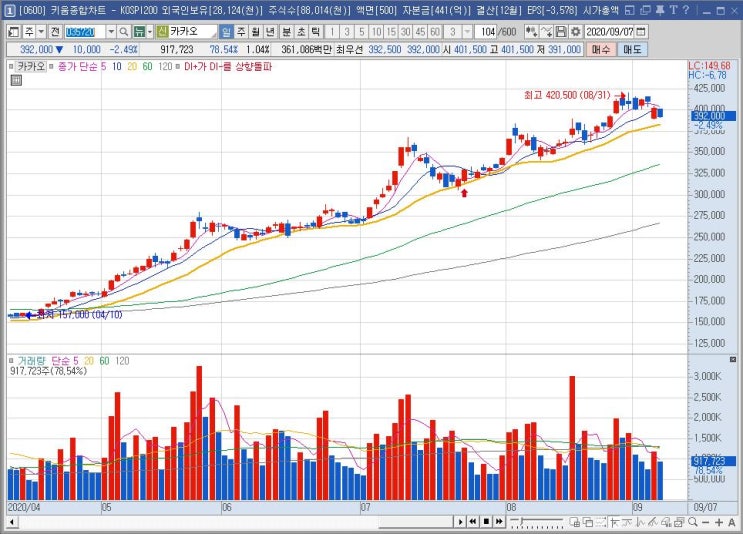
Task: Click the 45 interval button
Action: point(420,32)
